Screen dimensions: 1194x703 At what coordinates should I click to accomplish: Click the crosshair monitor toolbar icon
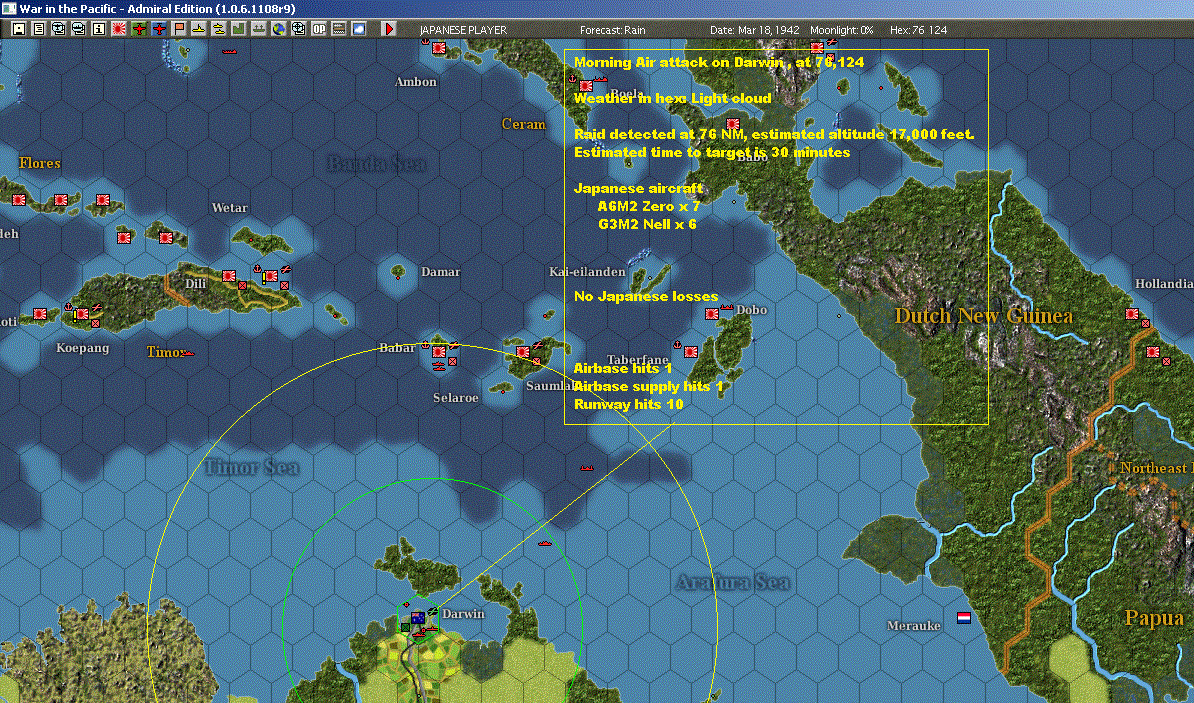tap(298, 29)
